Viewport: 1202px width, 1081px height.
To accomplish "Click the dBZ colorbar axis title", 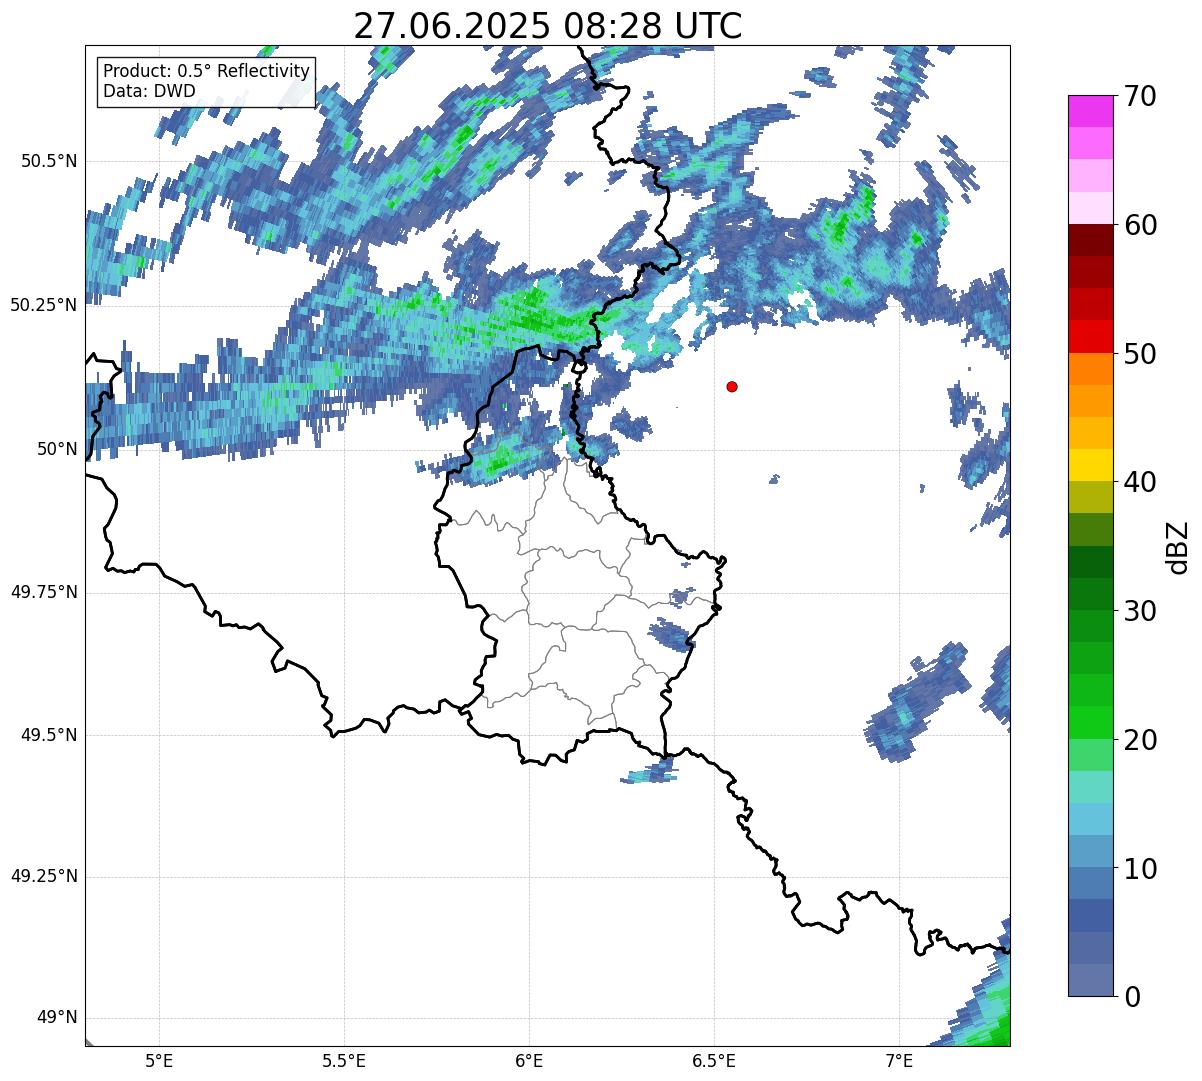I will [x=1179, y=547].
